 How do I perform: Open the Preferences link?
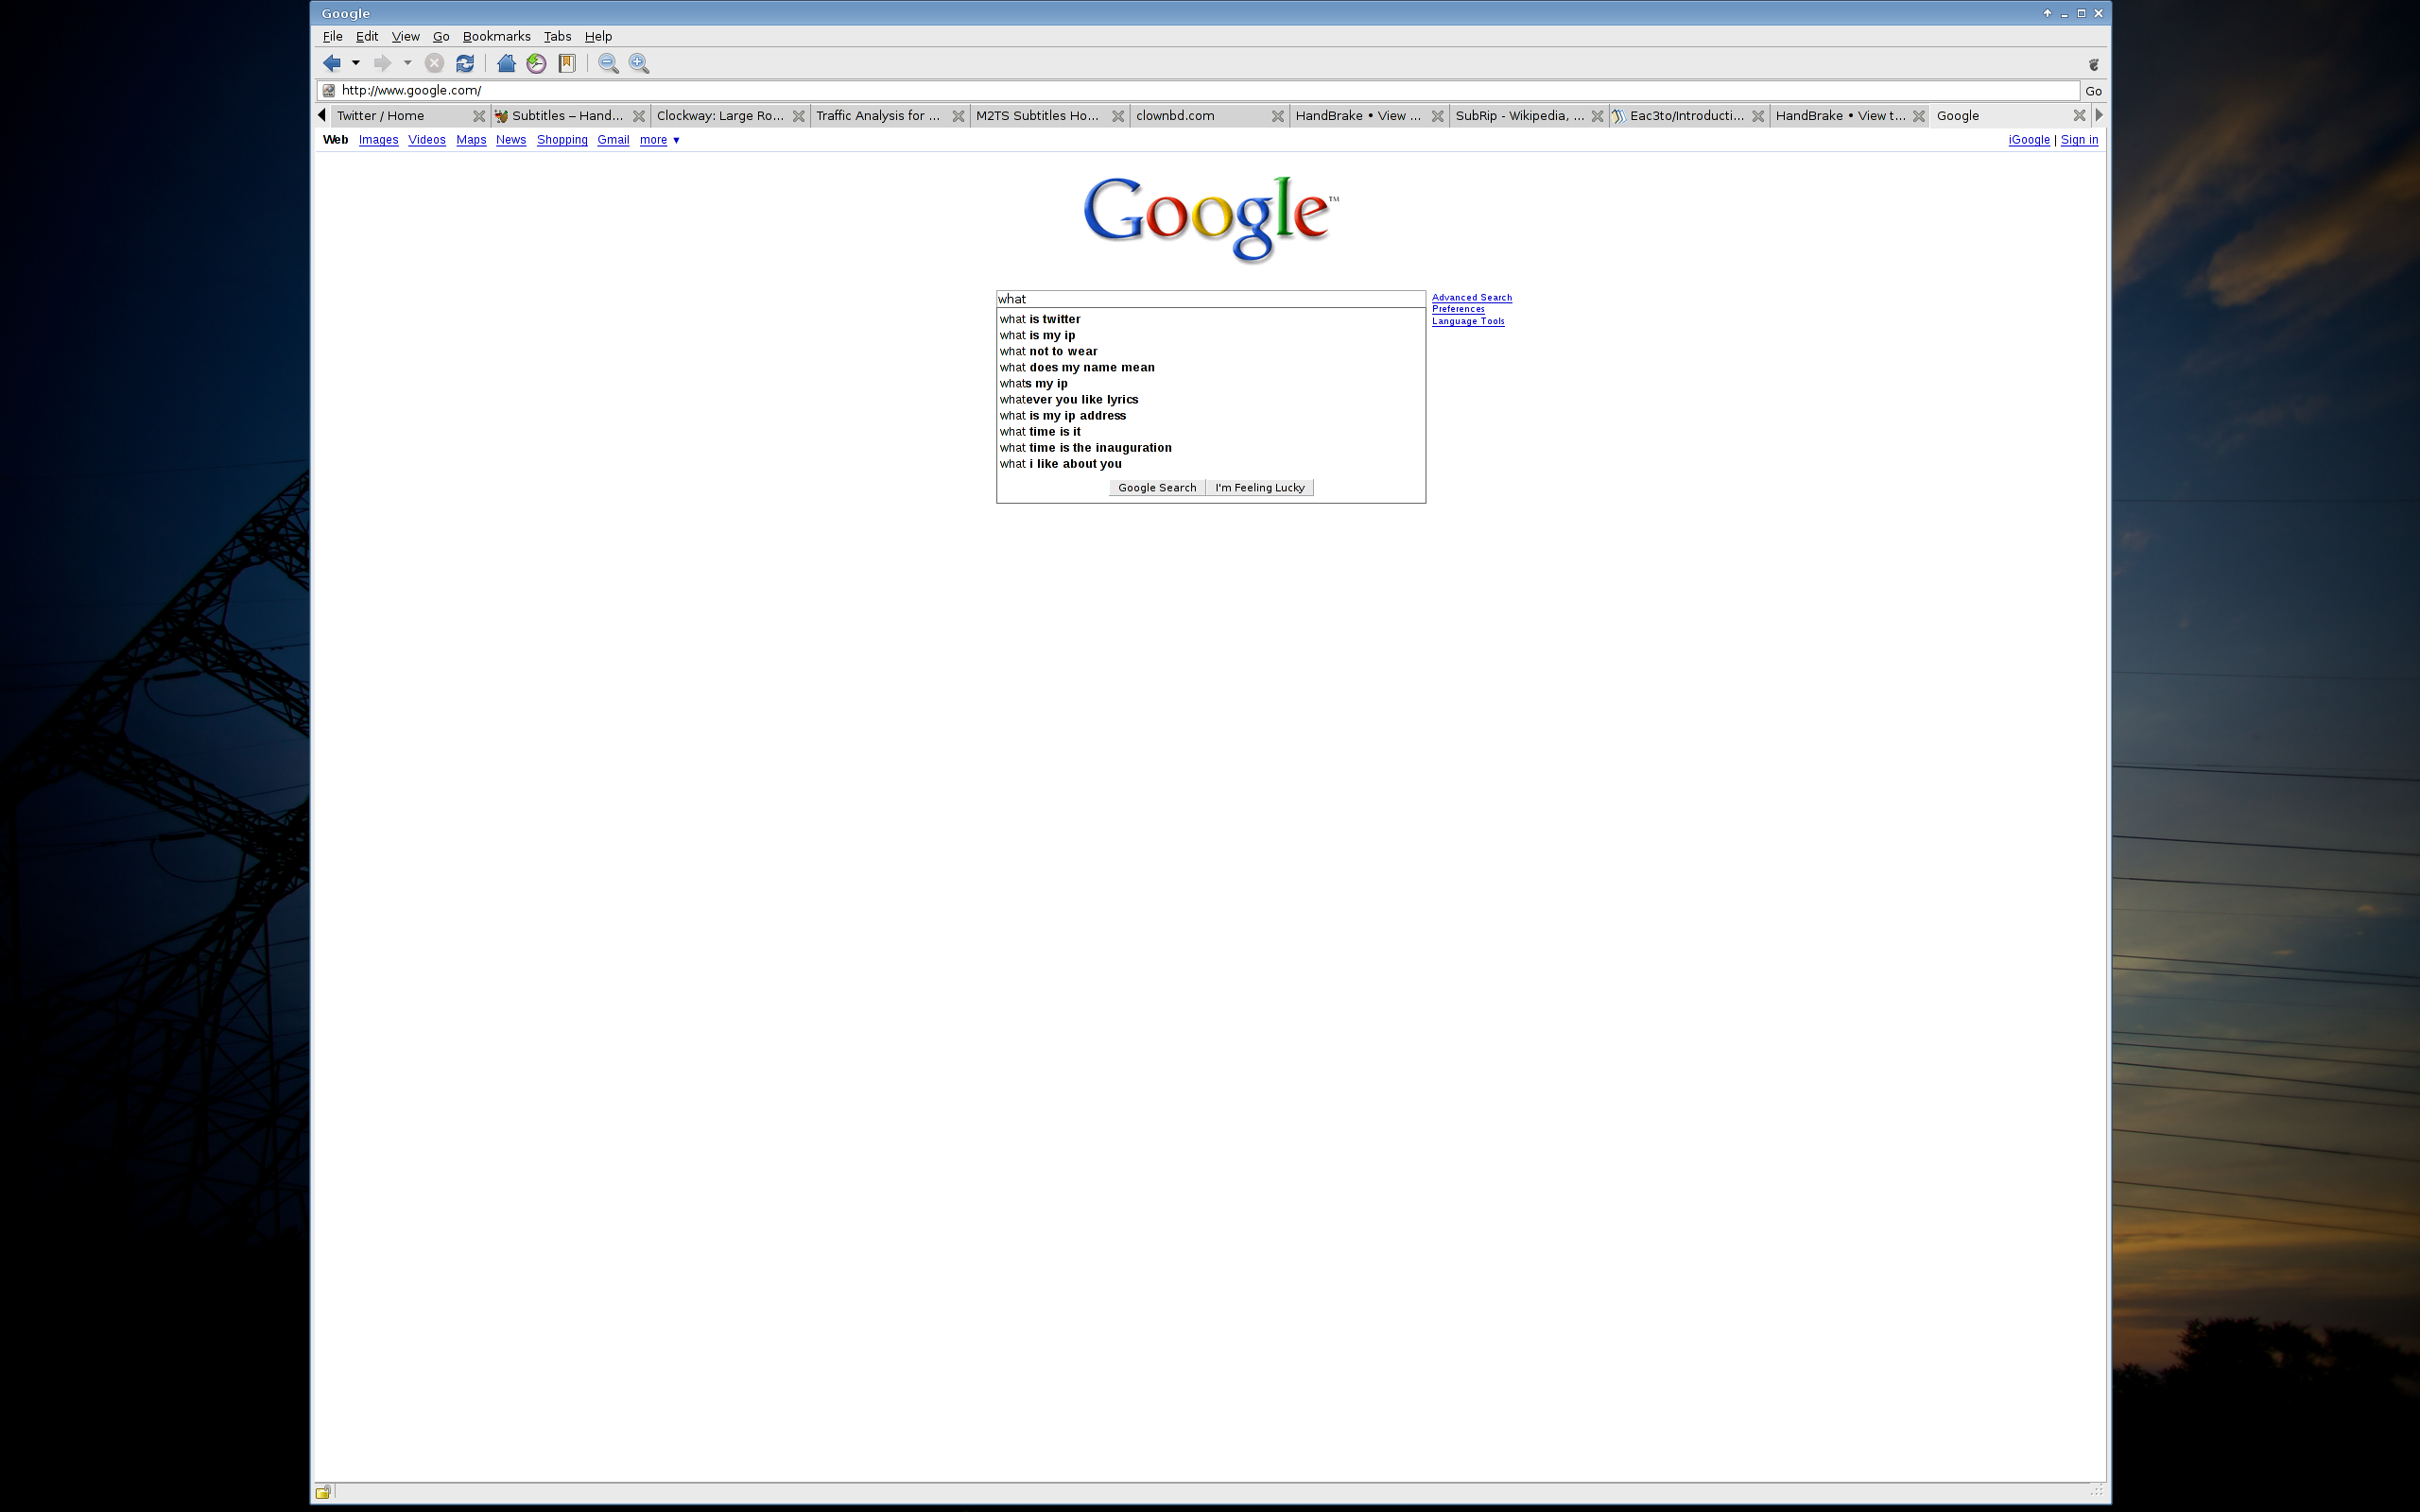(x=1458, y=309)
